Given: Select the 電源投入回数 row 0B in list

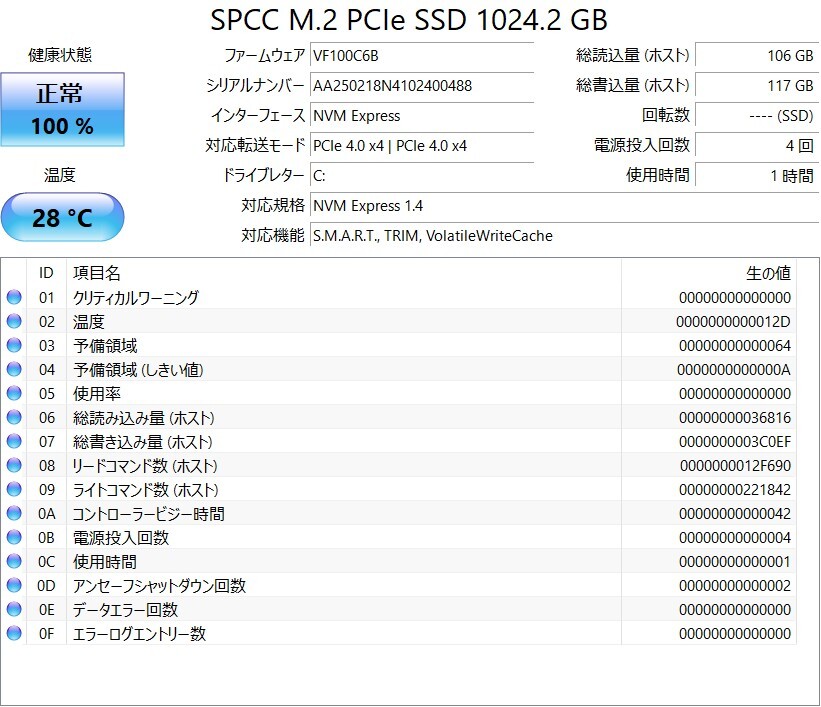Looking at the screenshot, I should pos(398,538).
